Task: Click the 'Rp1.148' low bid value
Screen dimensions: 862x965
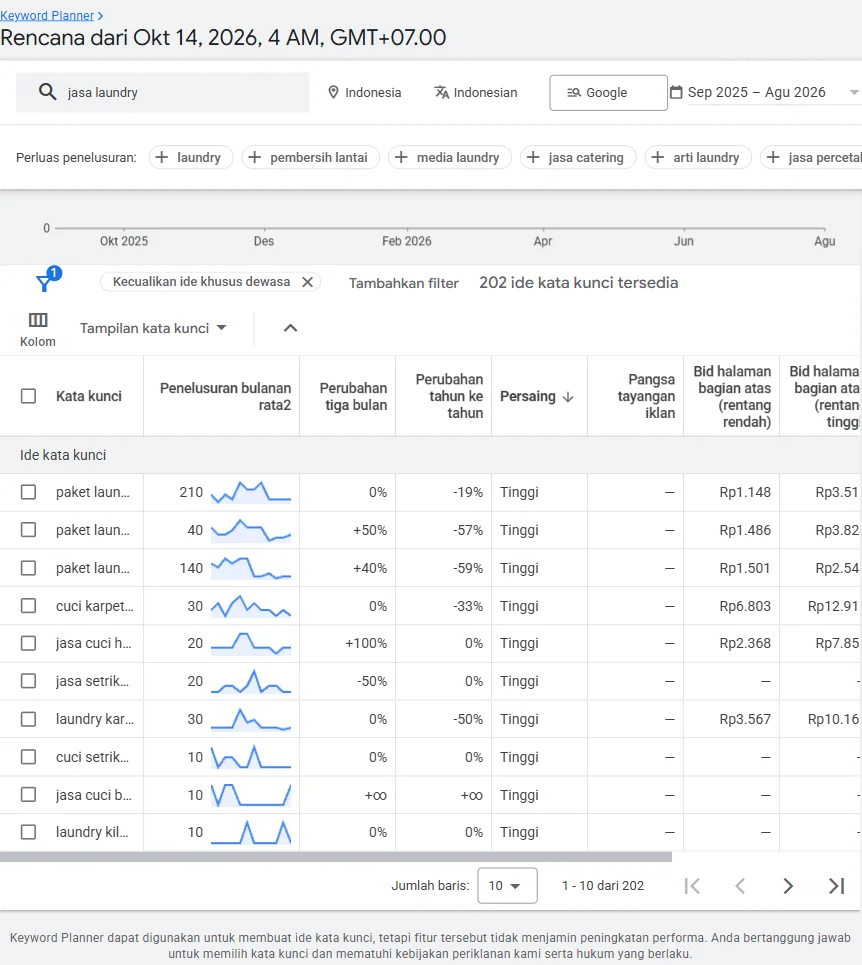Action: (x=745, y=492)
